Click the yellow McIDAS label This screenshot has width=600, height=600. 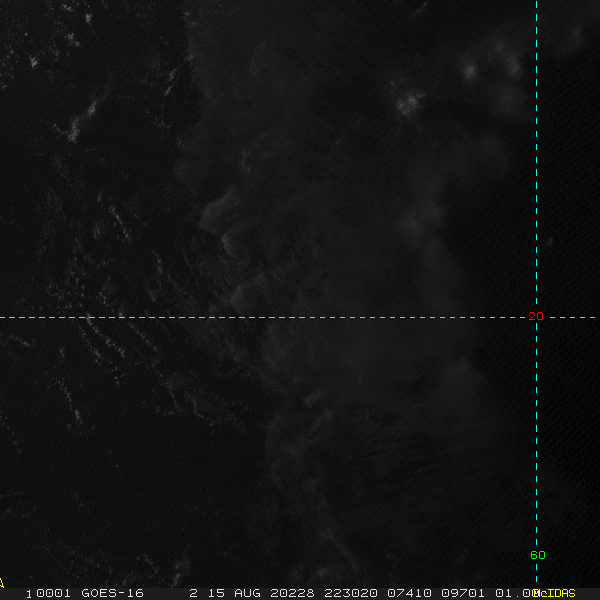point(555,593)
